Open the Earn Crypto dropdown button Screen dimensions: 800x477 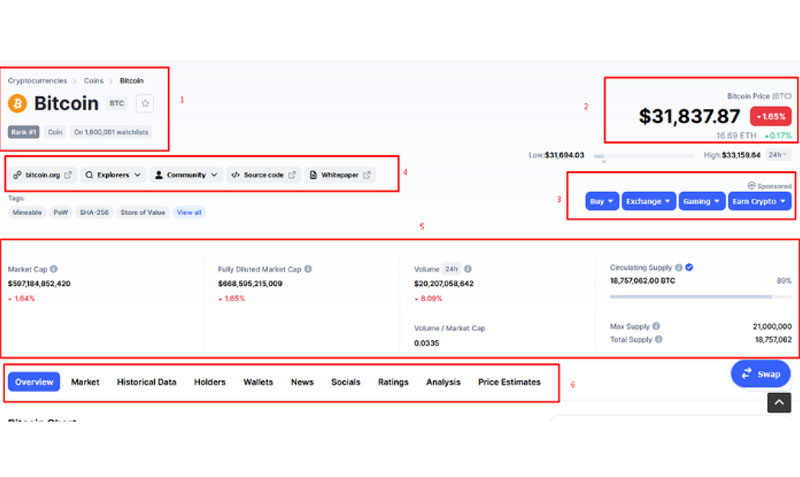click(x=760, y=202)
